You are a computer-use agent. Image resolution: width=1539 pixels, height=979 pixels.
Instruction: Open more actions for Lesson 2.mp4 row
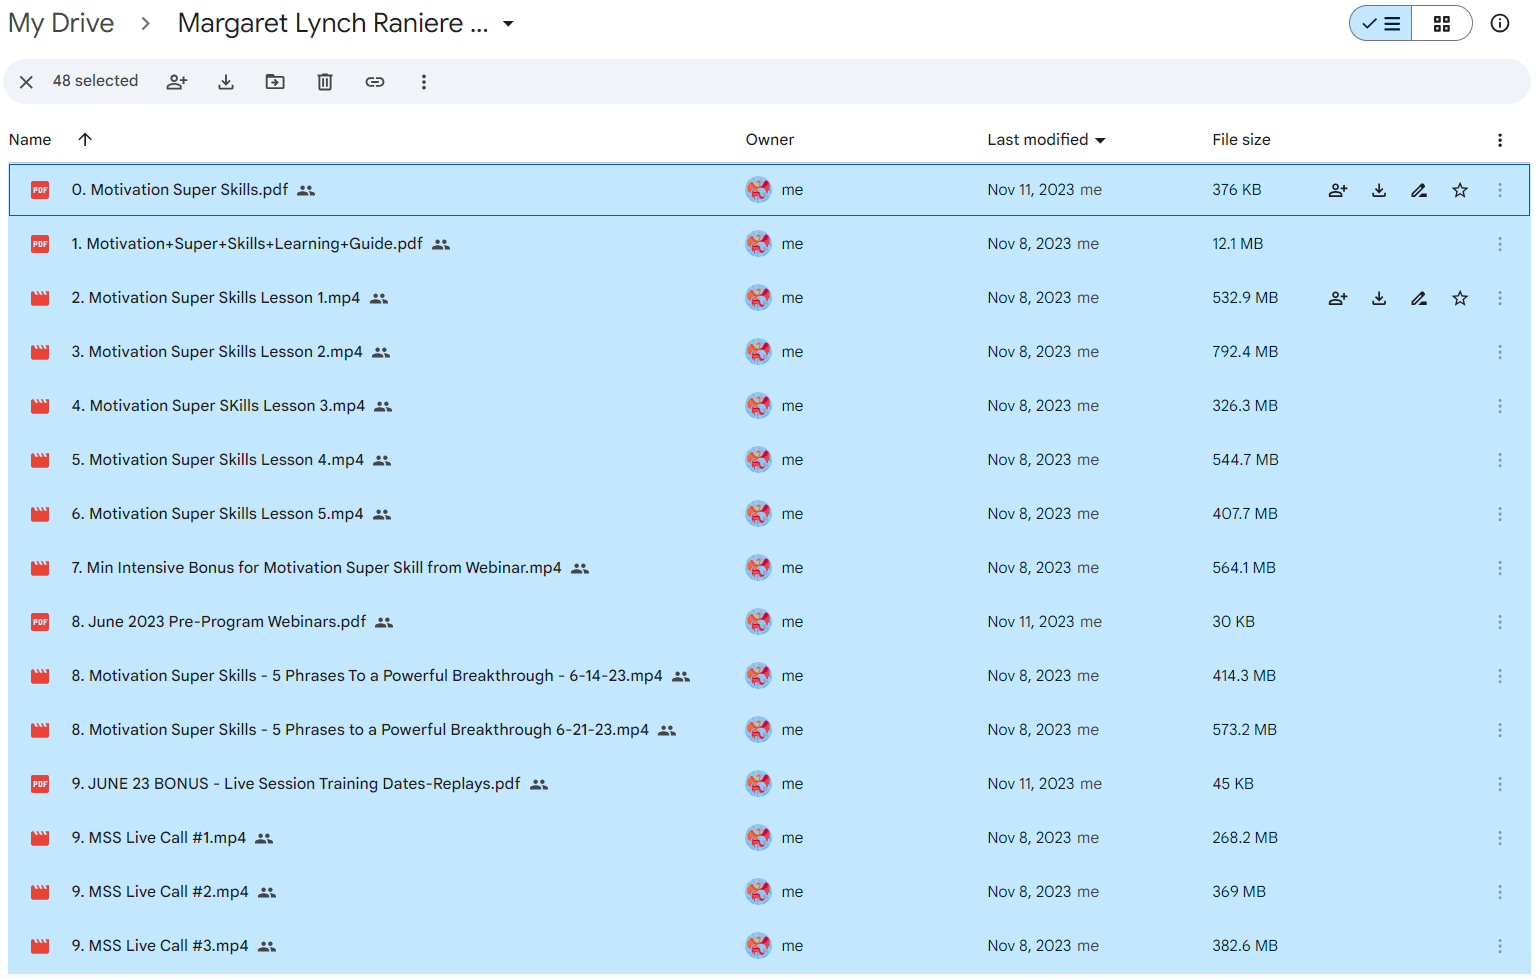tap(1500, 352)
